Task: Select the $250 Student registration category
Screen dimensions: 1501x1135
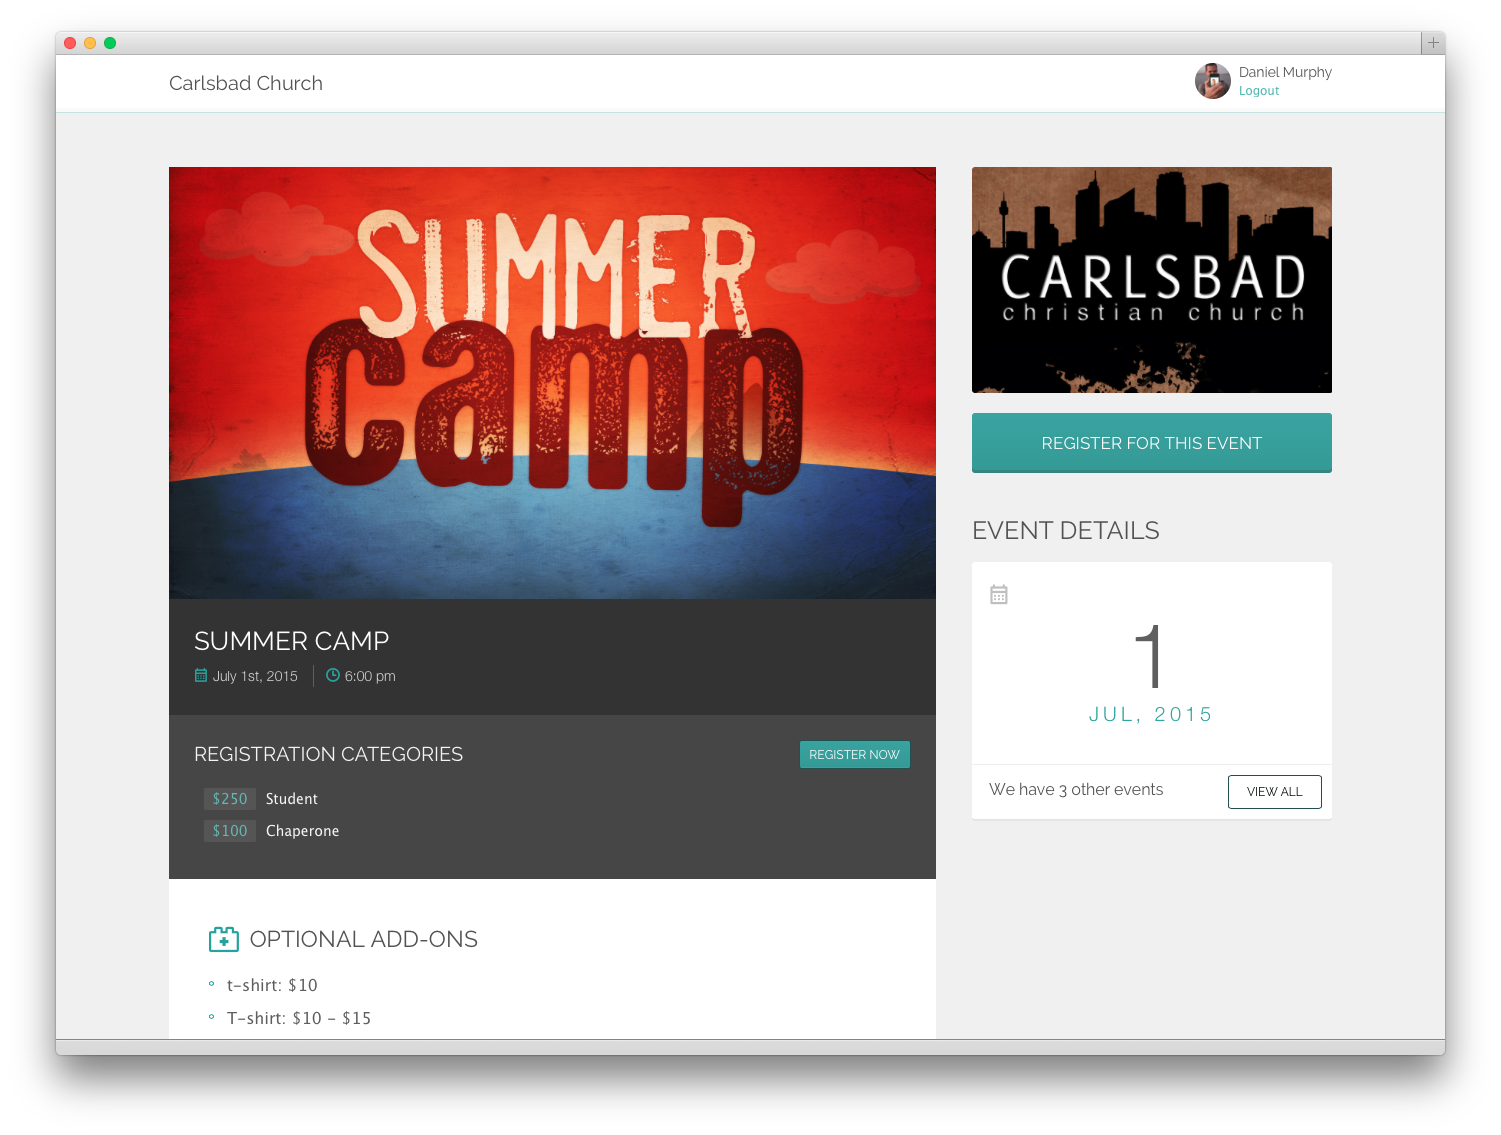Action: coord(262,799)
